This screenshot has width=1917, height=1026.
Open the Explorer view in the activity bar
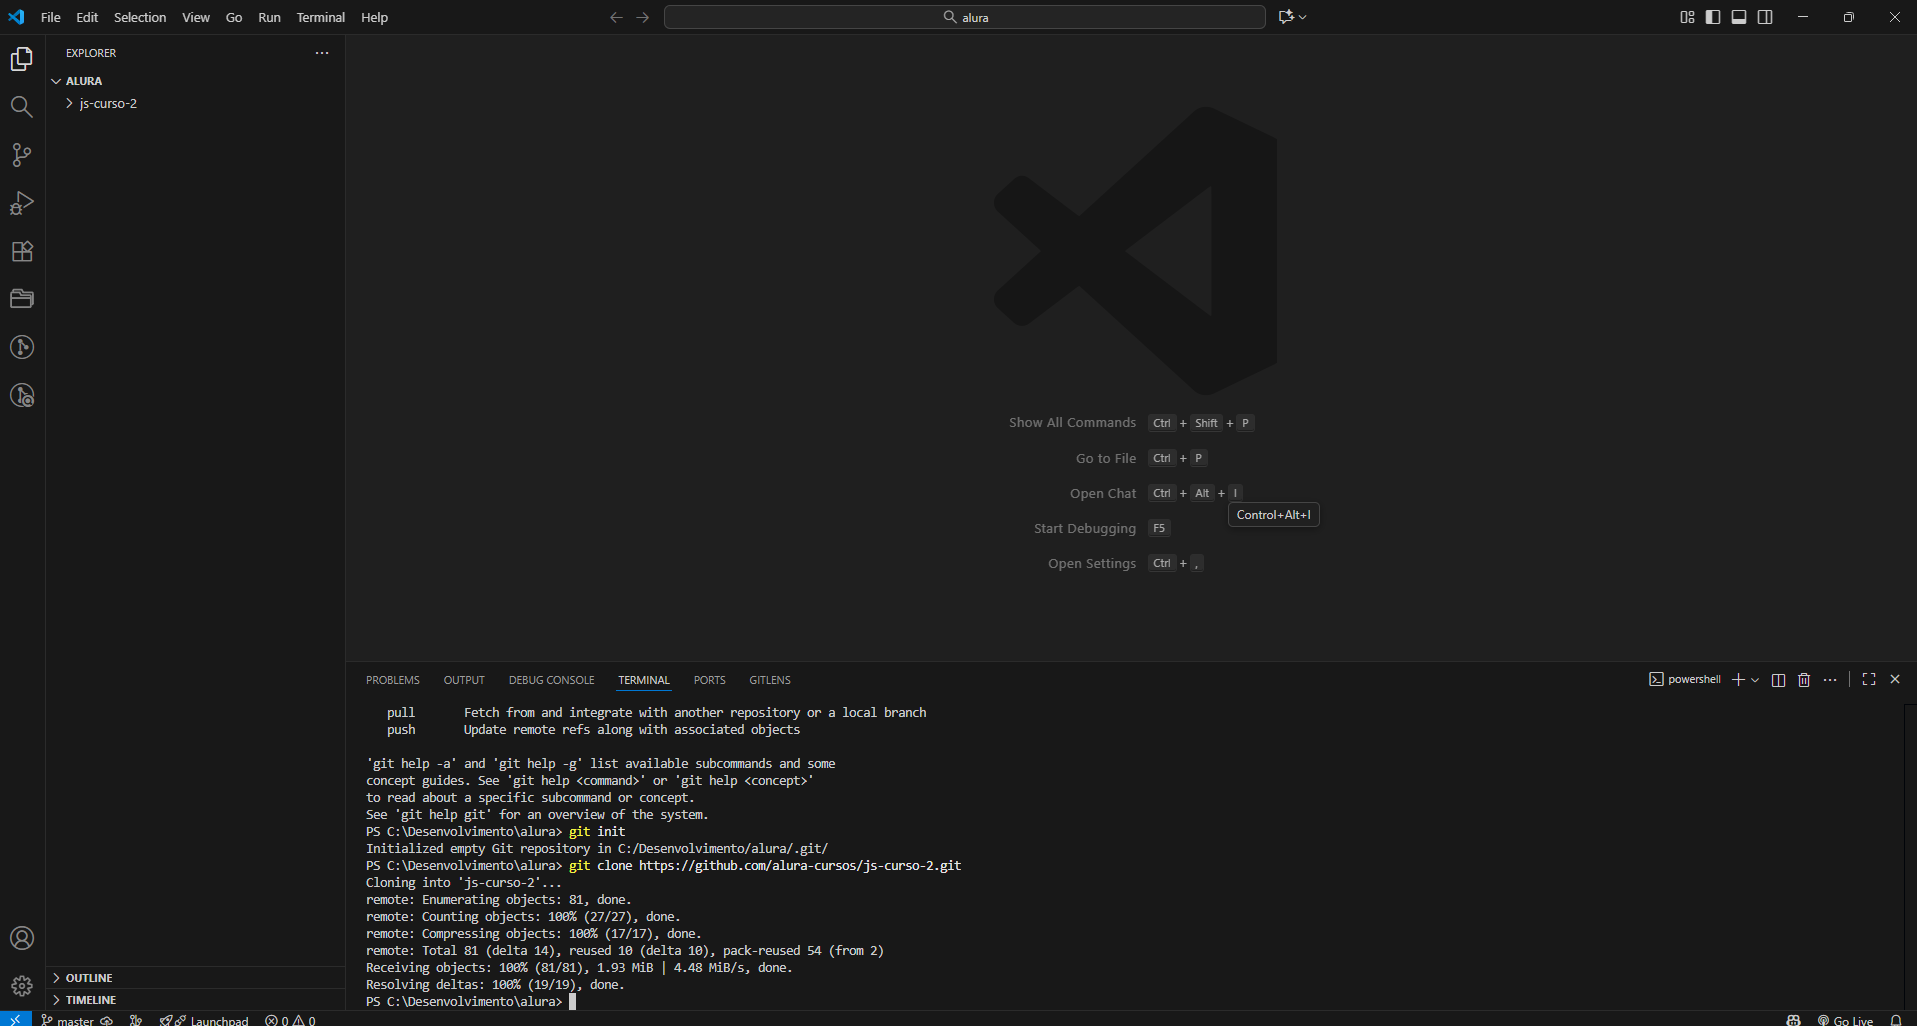pos(22,59)
